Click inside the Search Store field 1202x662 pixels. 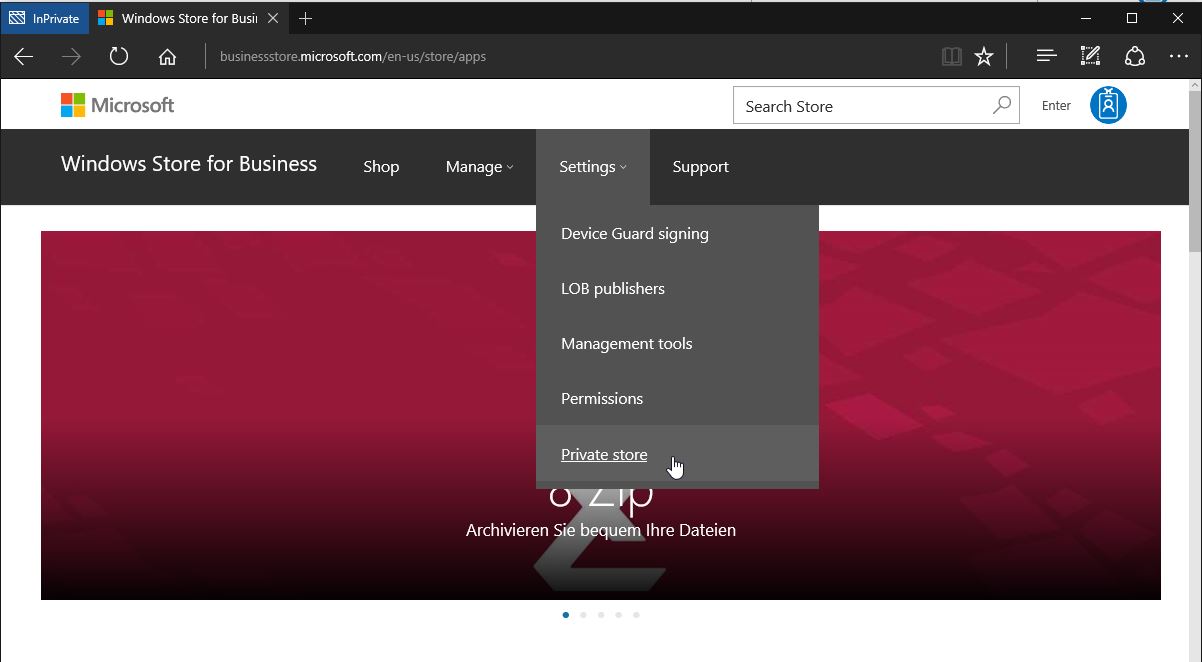(860, 105)
